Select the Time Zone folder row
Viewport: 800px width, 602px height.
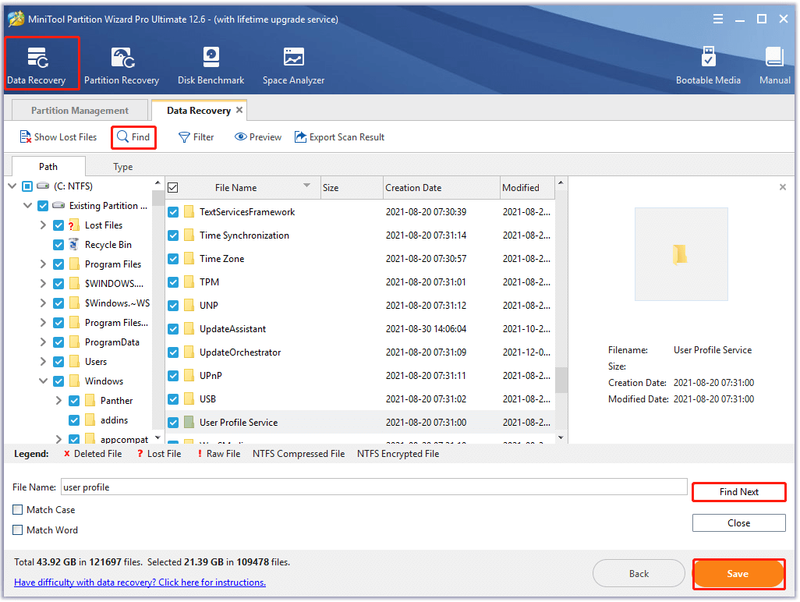click(x=360, y=259)
